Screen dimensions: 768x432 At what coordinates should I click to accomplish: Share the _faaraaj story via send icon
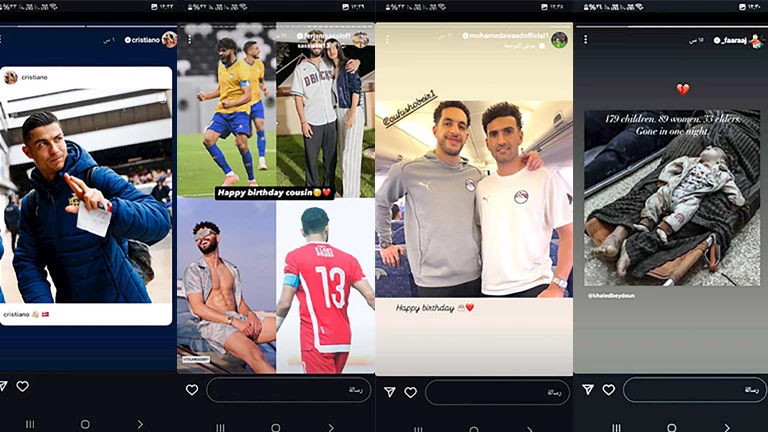(588, 390)
